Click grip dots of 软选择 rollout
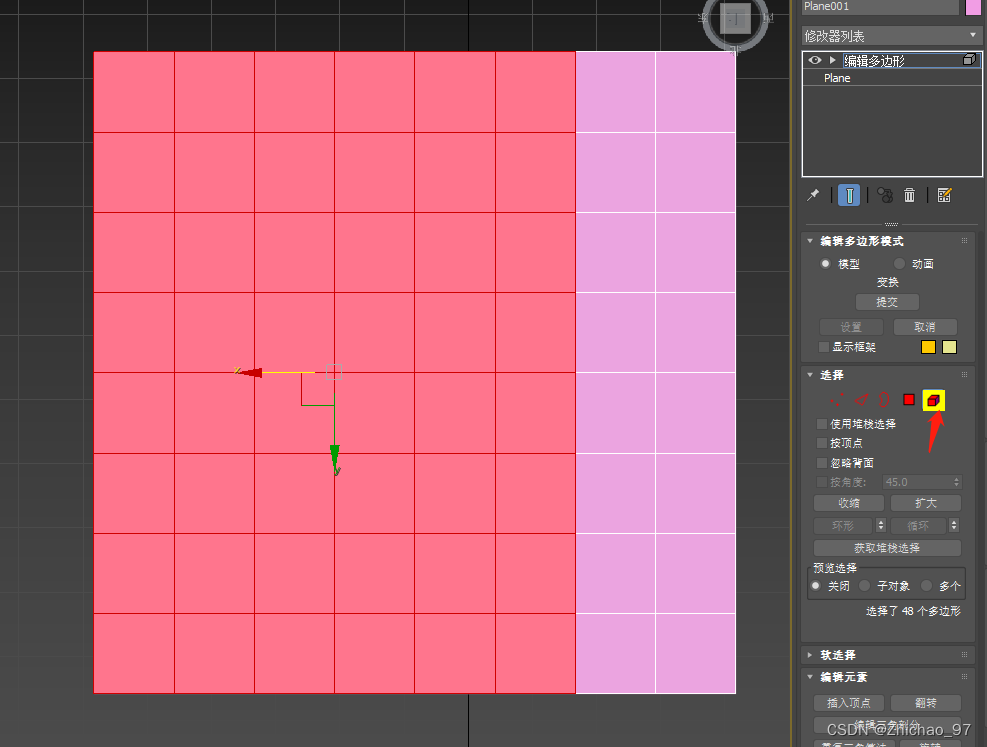 click(x=964, y=654)
